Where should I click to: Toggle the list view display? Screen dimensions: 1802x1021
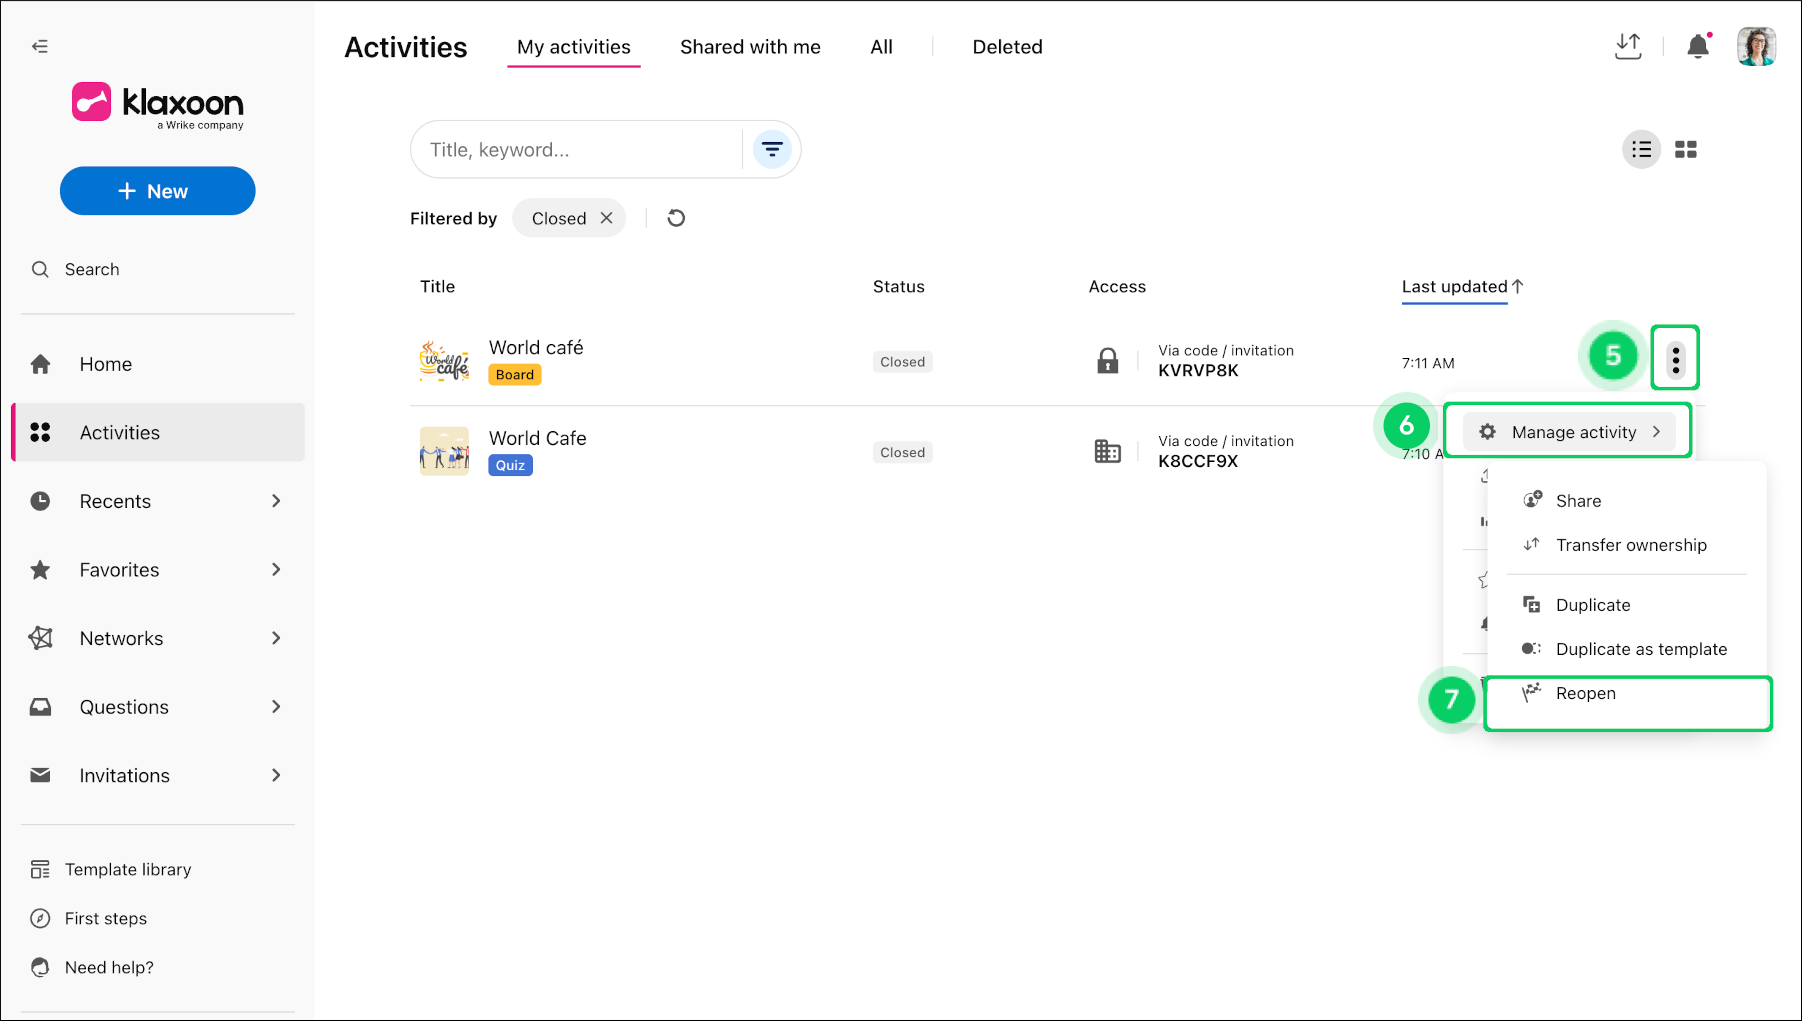pos(1641,148)
